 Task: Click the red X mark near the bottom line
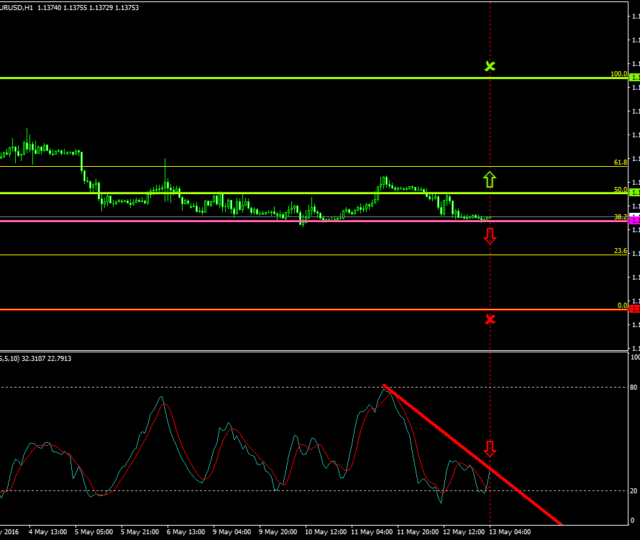pos(490,319)
